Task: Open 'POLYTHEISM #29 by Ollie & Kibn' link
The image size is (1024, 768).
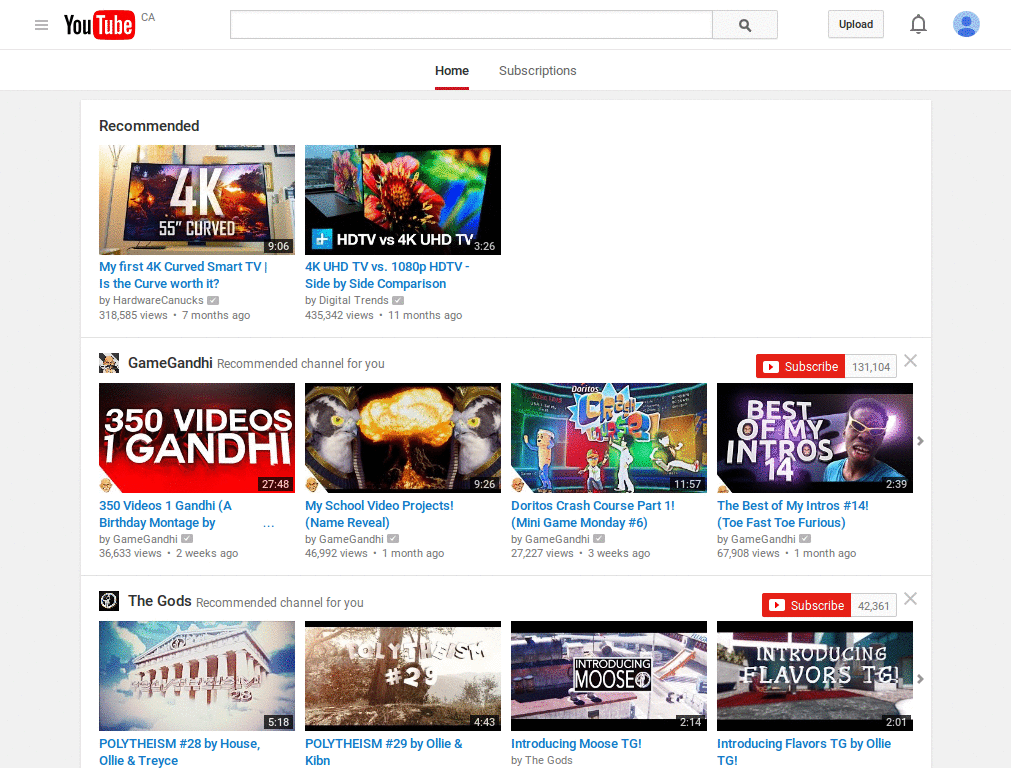Action: coord(383,752)
